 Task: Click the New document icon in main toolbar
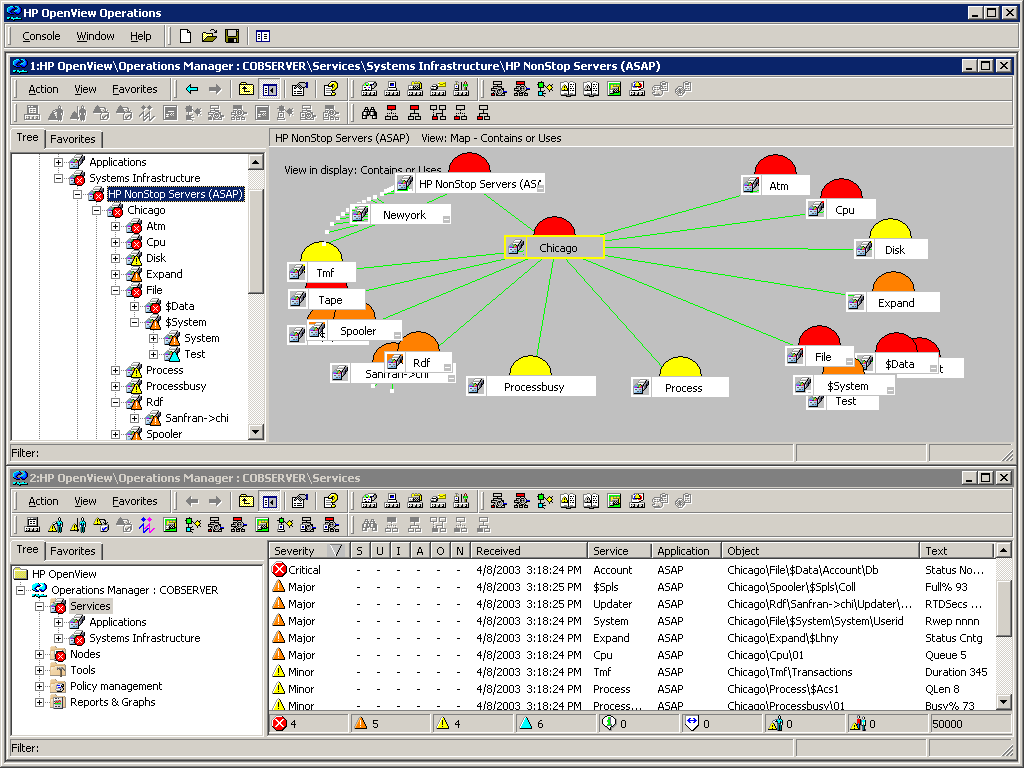coord(185,37)
